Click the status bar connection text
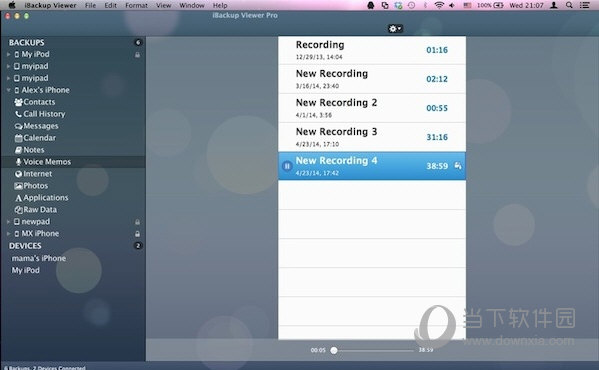This screenshot has width=599, height=370. coord(45,368)
